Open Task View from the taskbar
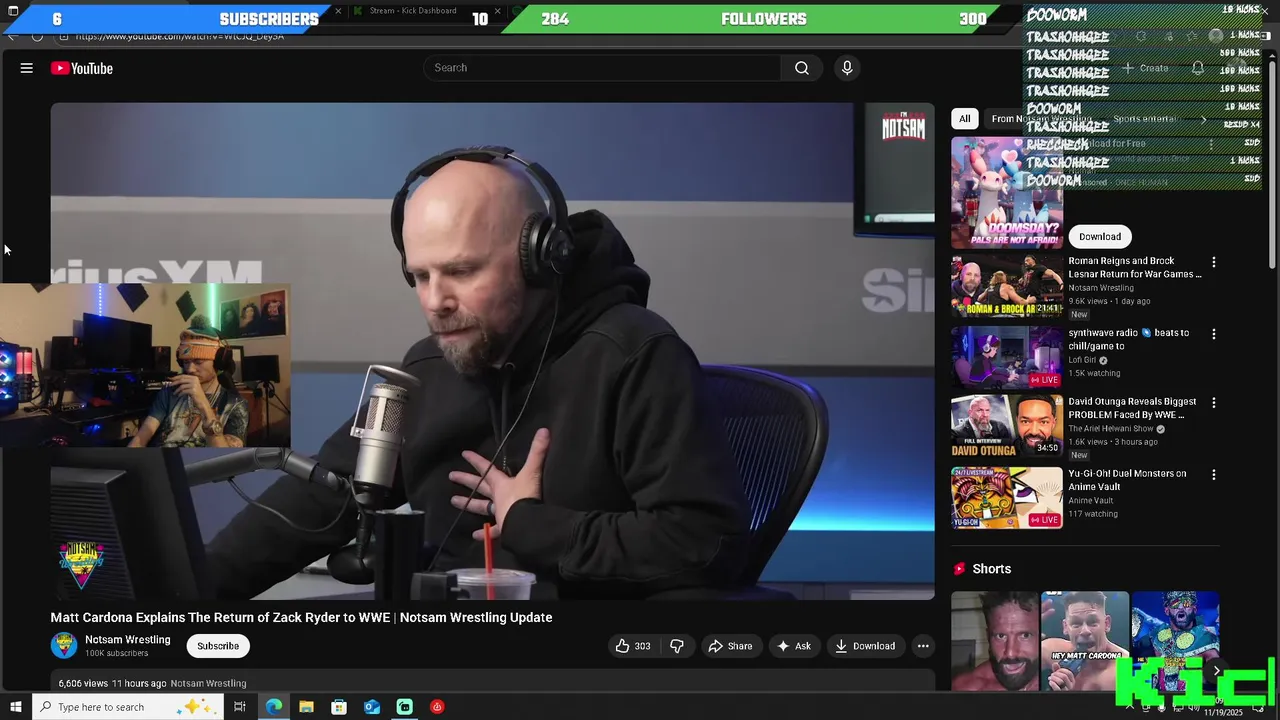The image size is (1280, 720). pos(240,707)
